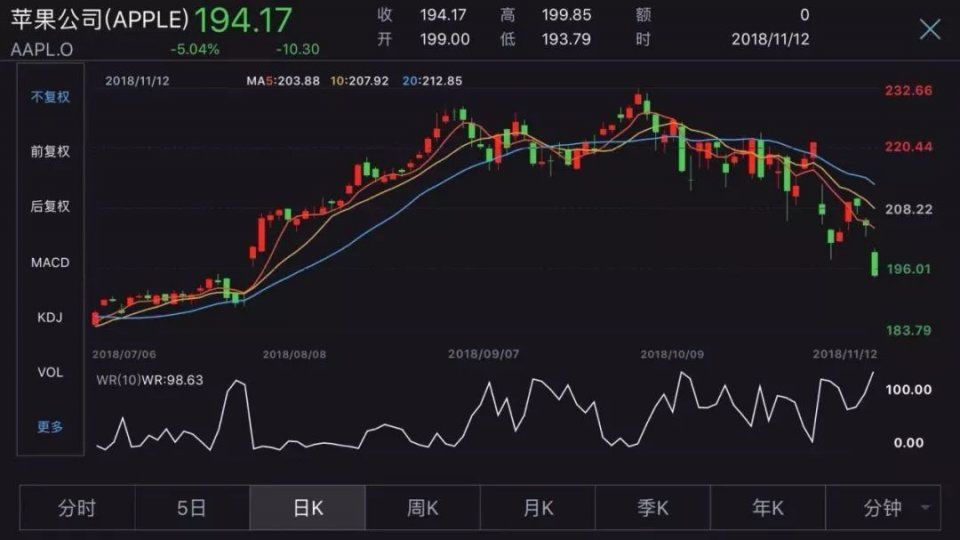Switch to the 季K quarterly candlestick tab

click(653, 508)
